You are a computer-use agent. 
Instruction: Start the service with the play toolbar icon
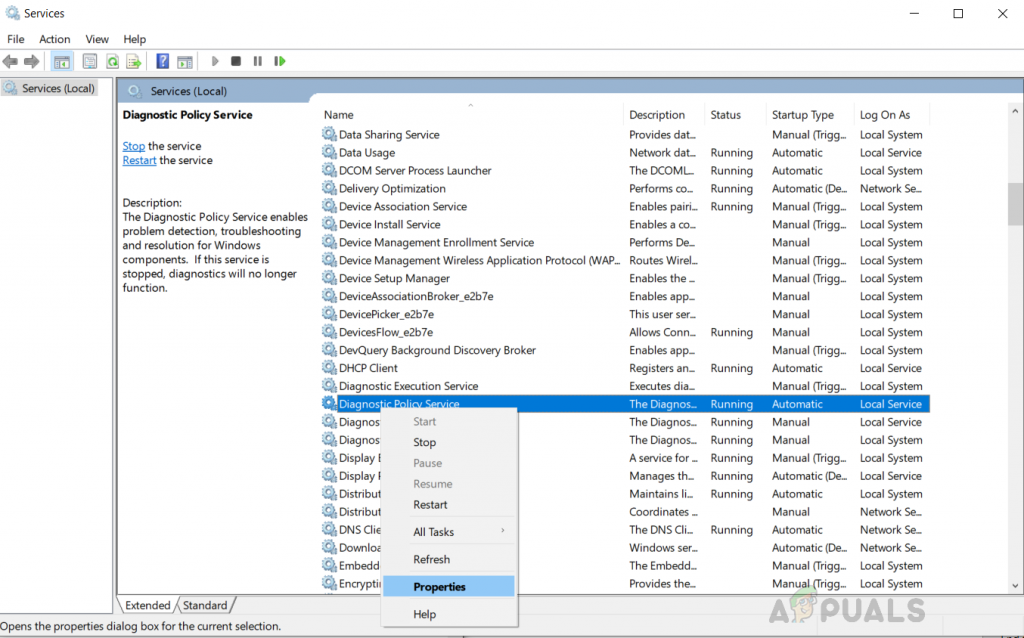coord(214,61)
